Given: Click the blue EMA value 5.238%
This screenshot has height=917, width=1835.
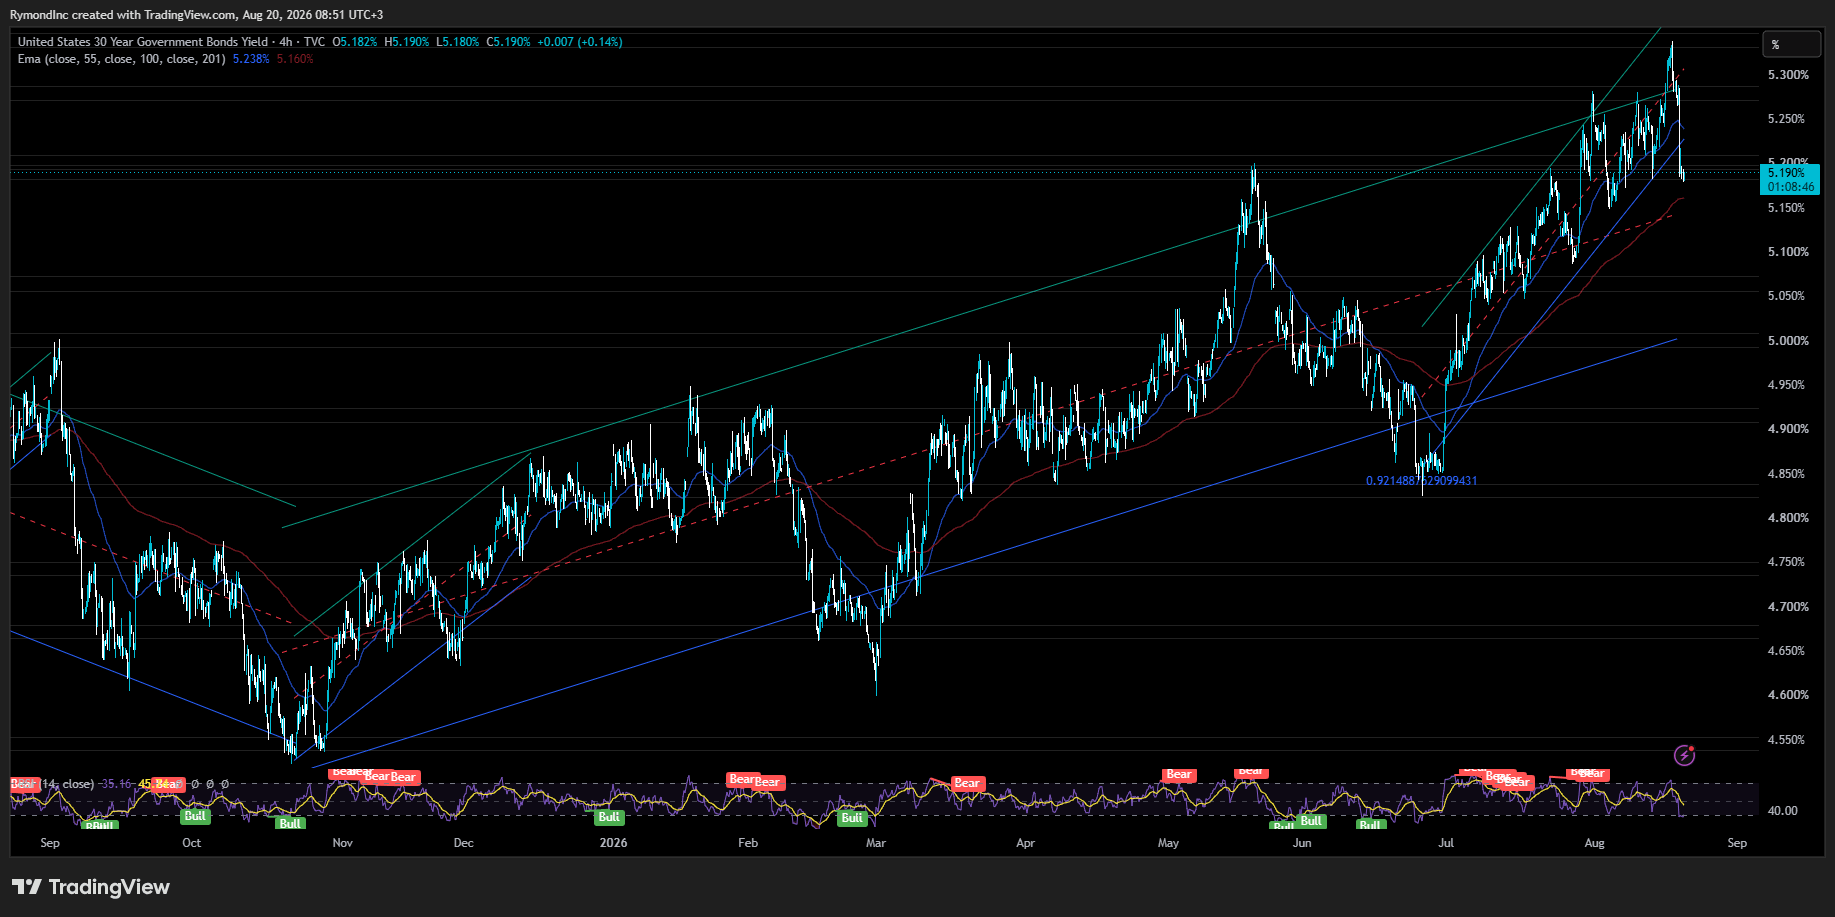Looking at the screenshot, I should click(251, 59).
